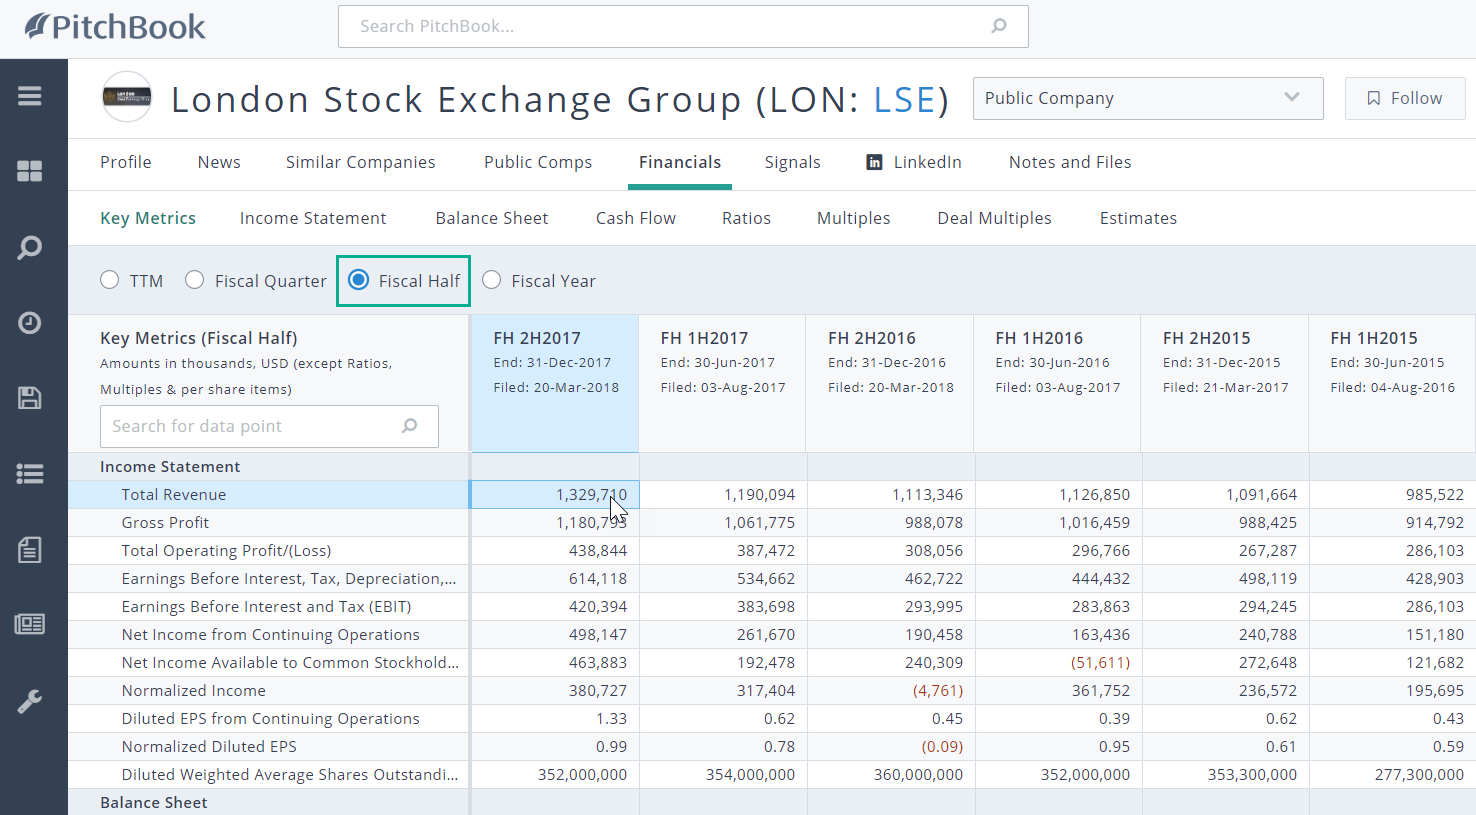Image resolution: width=1476 pixels, height=815 pixels.
Task: Click the bookmark icon on Follow button
Action: pos(1374,98)
